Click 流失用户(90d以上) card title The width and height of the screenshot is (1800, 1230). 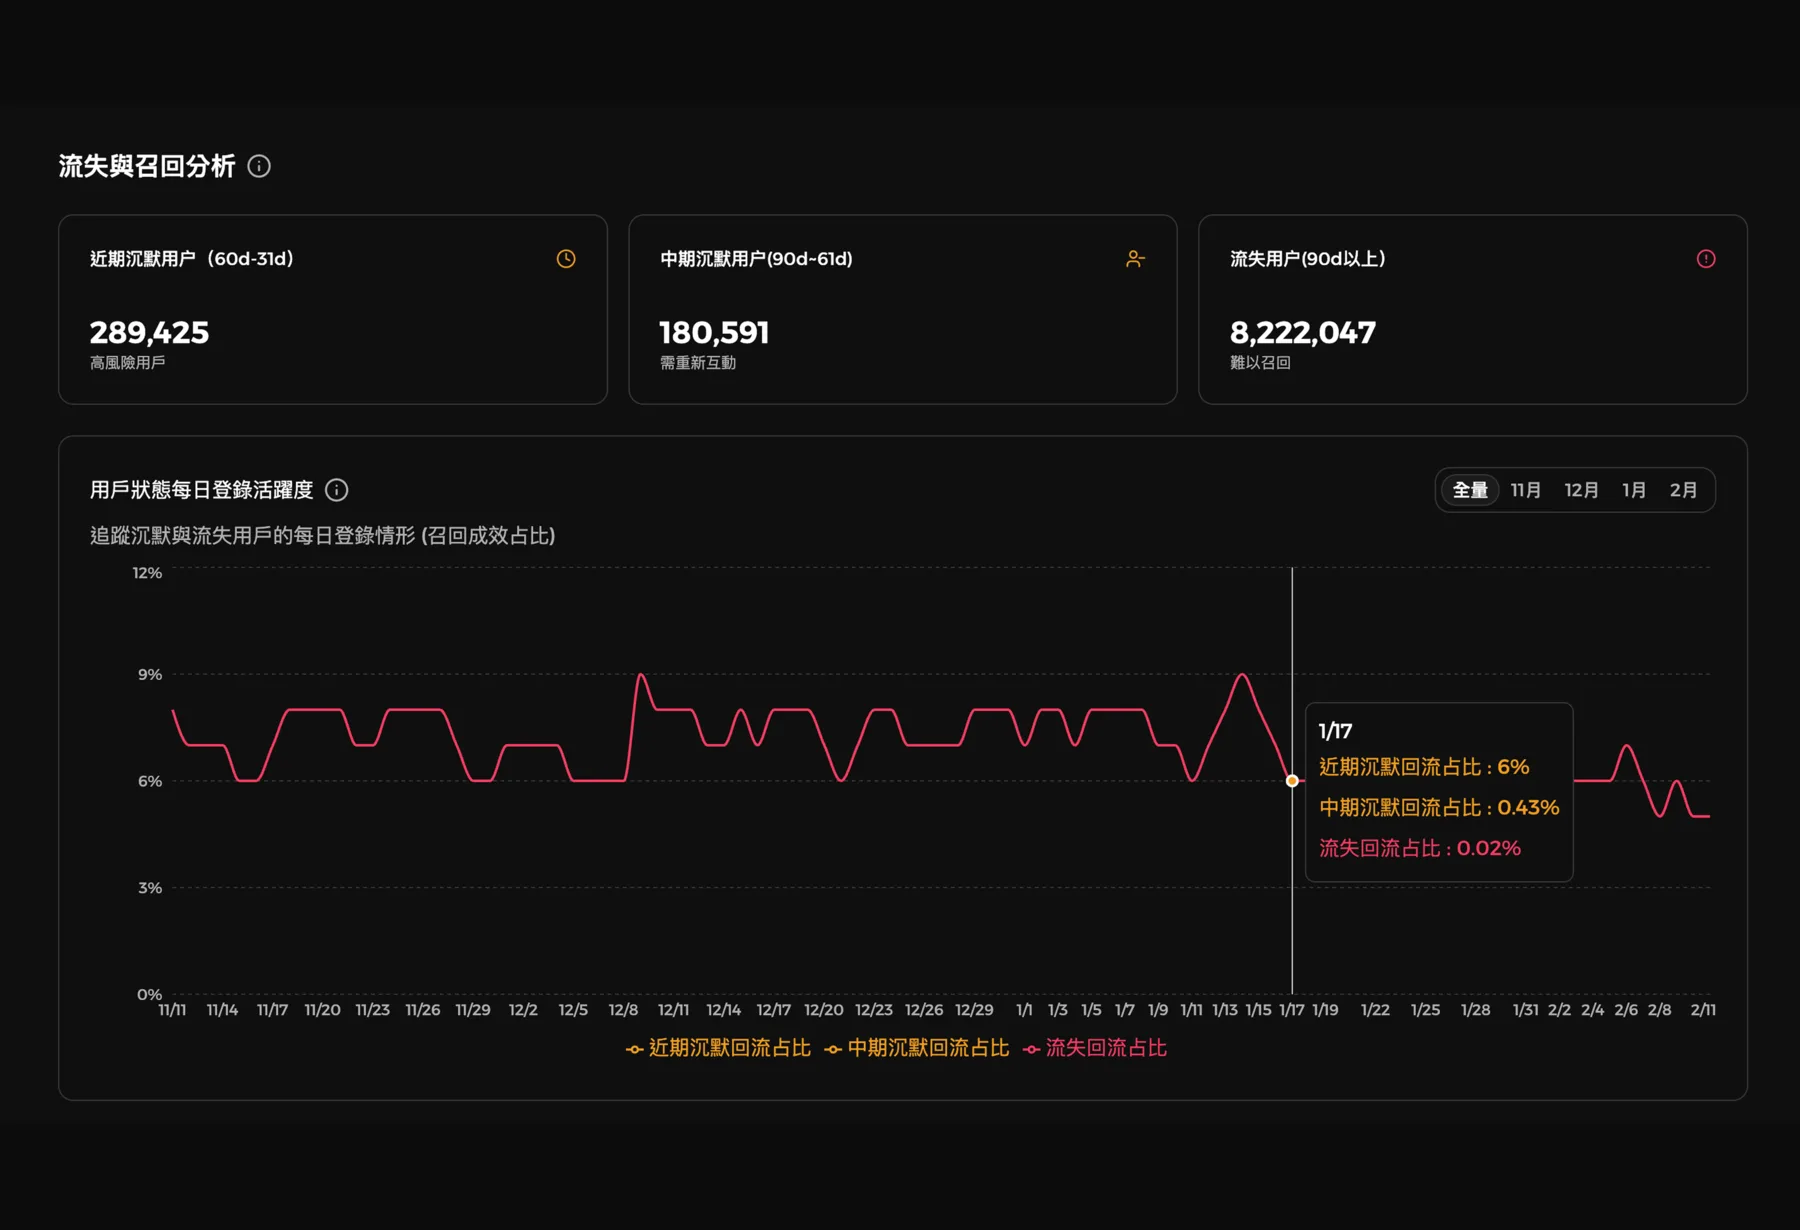(1308, 259)
